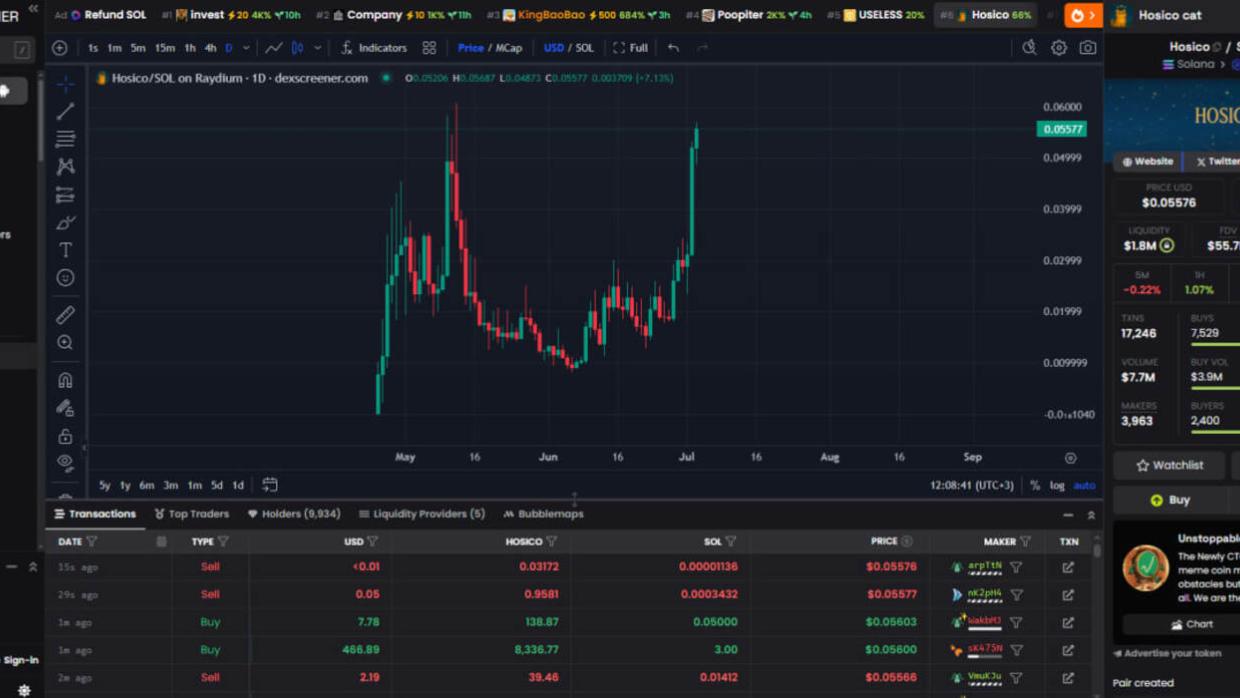Open the go to date calendar
Screen dimensions: 1240x698
270,485
